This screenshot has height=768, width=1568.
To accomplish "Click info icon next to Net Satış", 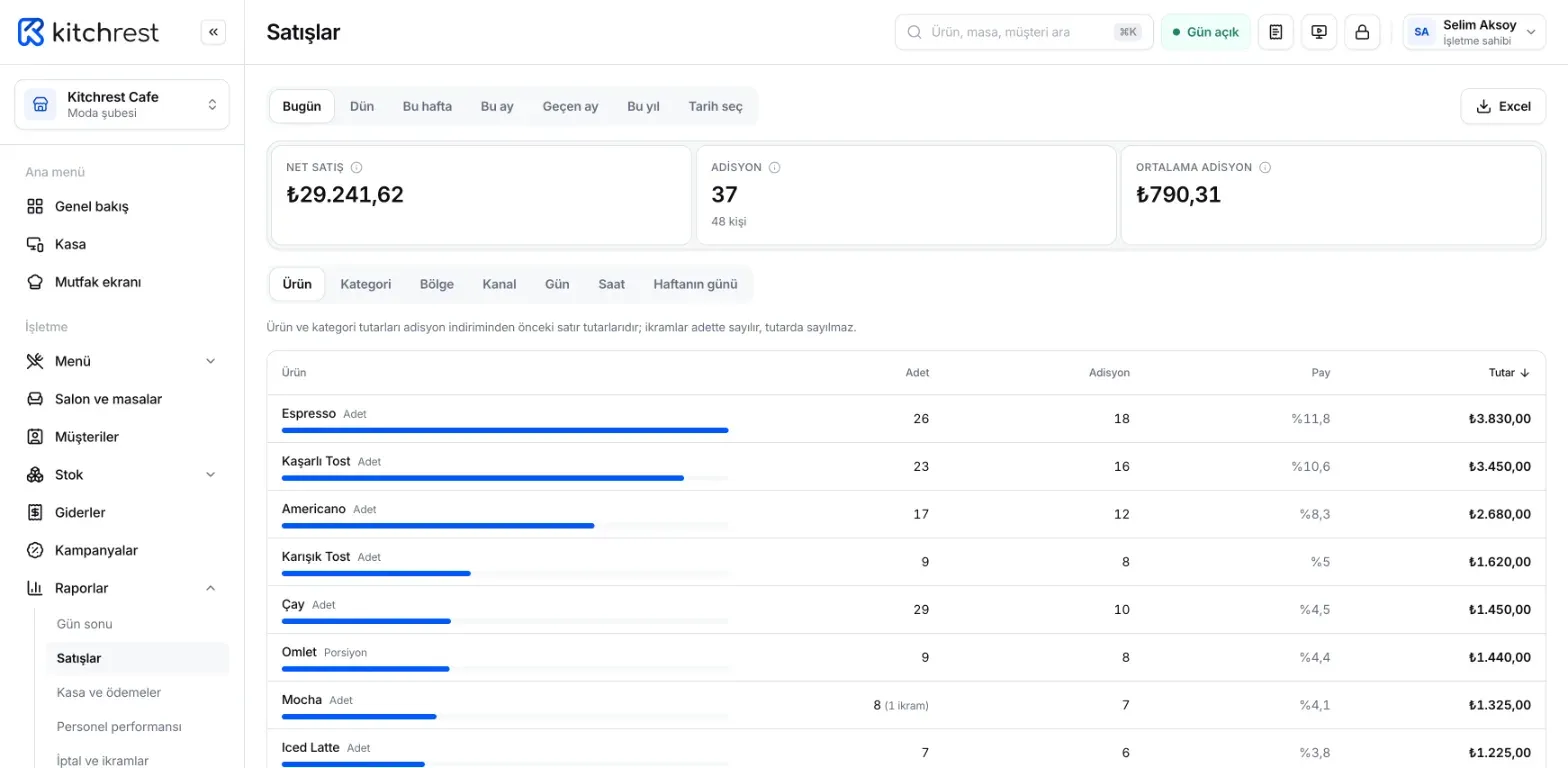I will [357, 168].
